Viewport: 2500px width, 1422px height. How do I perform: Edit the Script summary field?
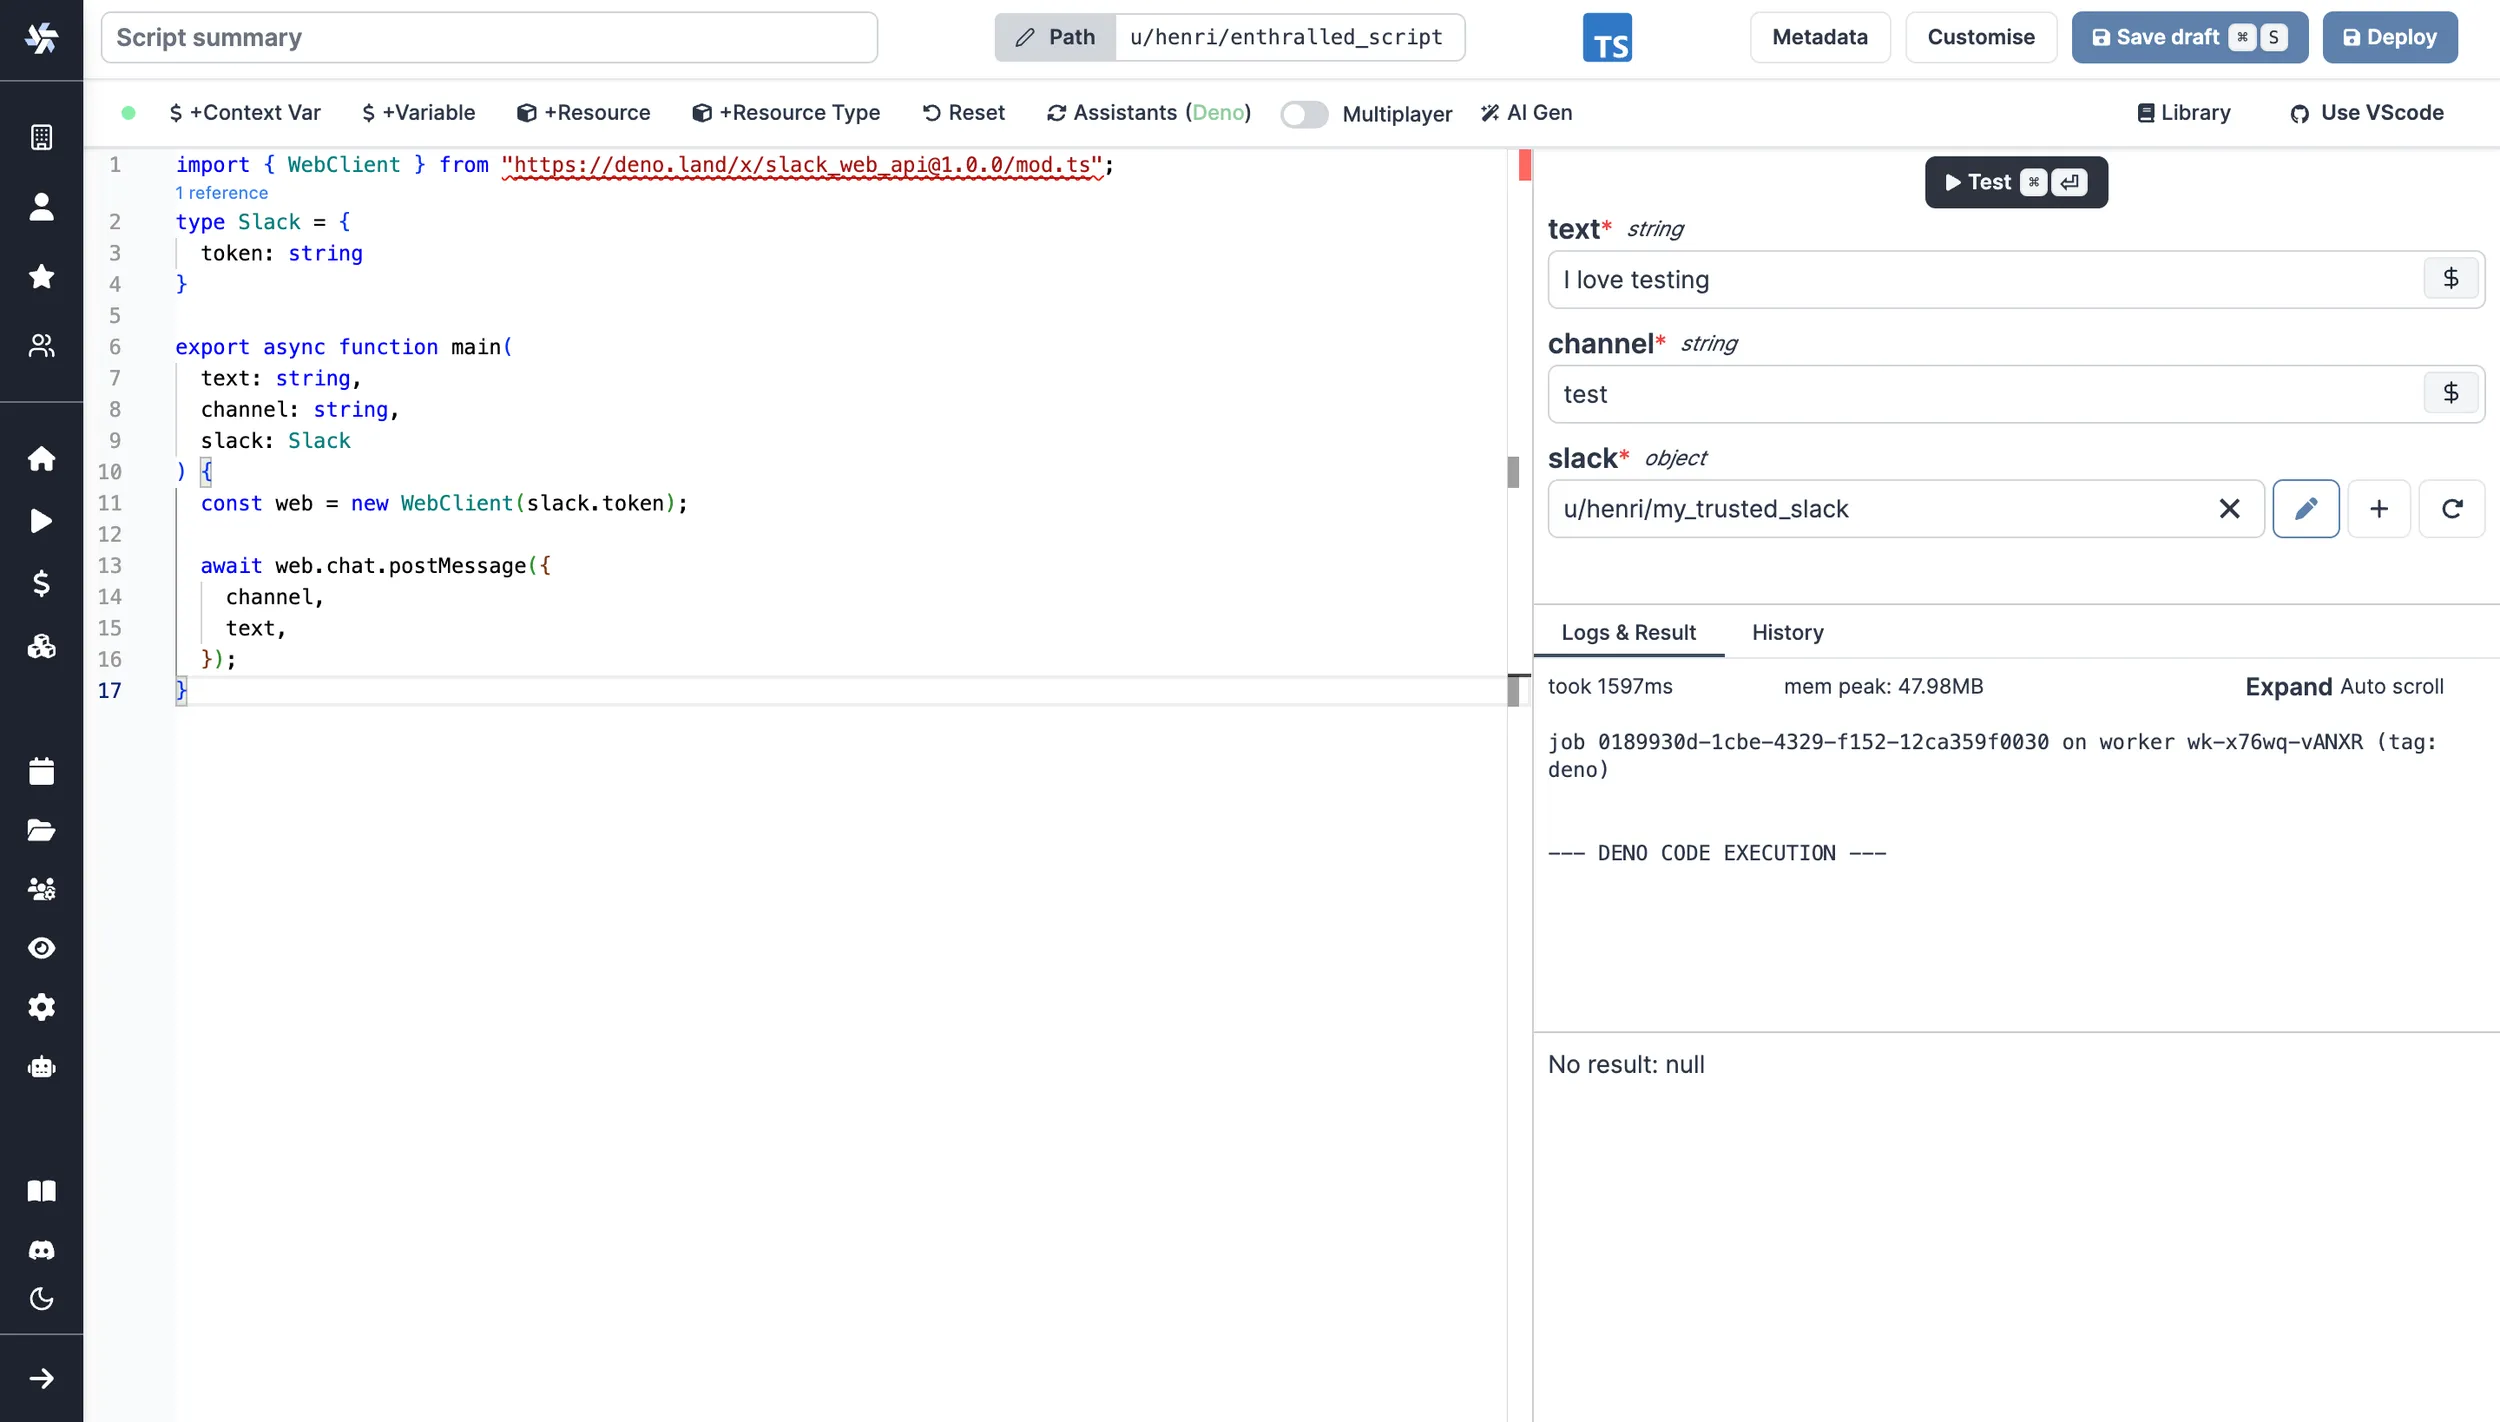489,37
